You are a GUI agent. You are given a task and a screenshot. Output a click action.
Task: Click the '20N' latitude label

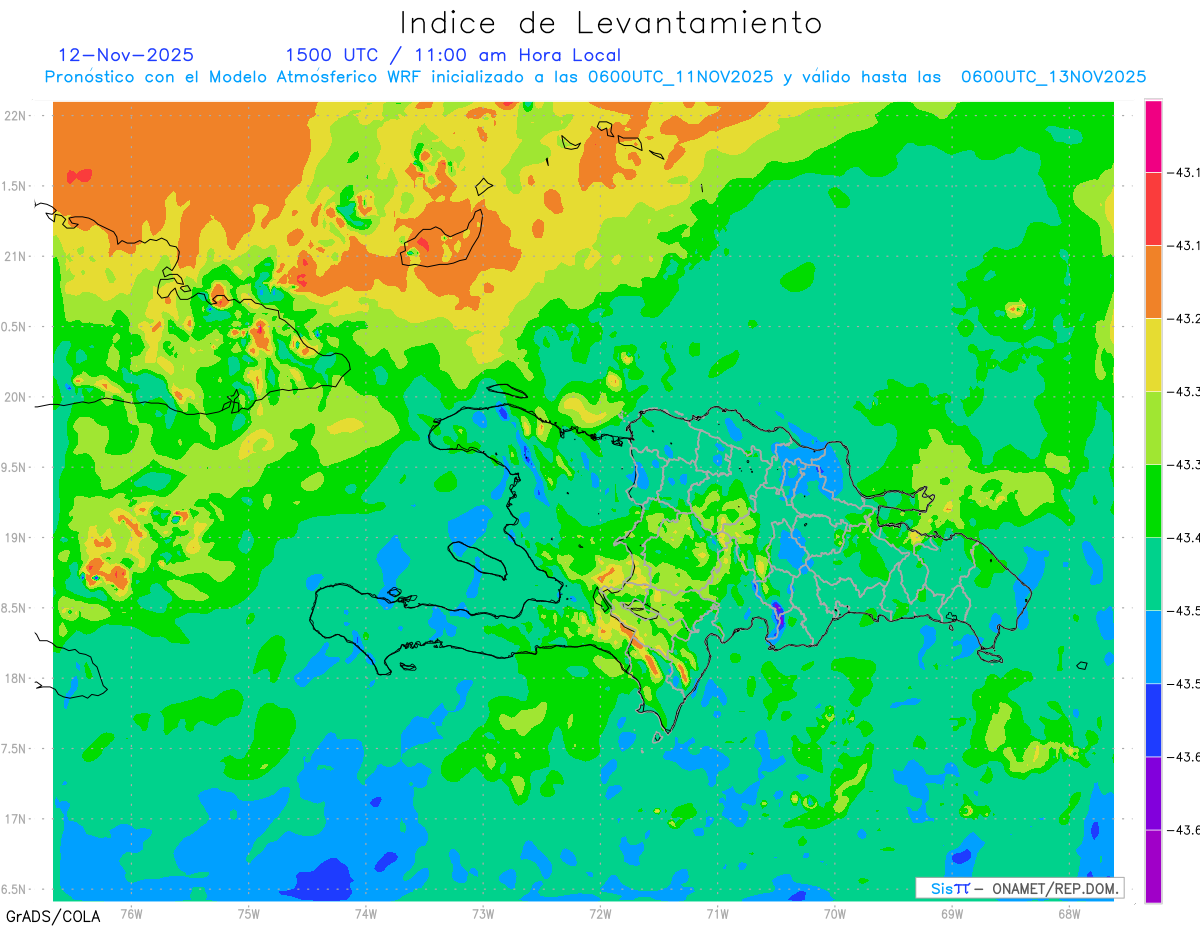click(15, 397)
